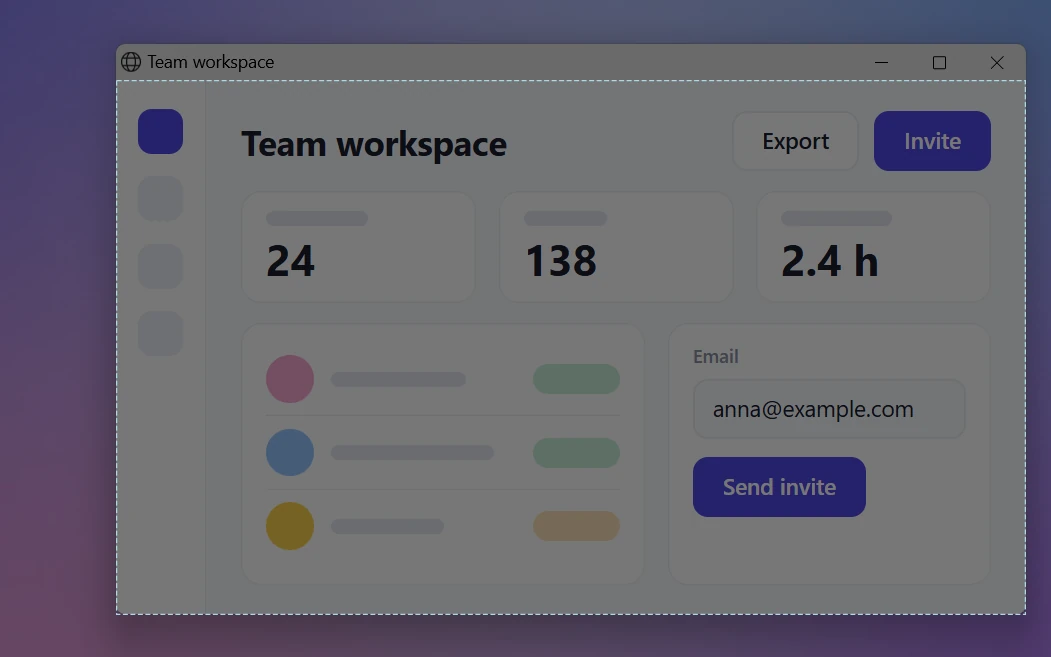
Task: Click the green status pill beside the pink avatar
Action: [x=576, y=379]
